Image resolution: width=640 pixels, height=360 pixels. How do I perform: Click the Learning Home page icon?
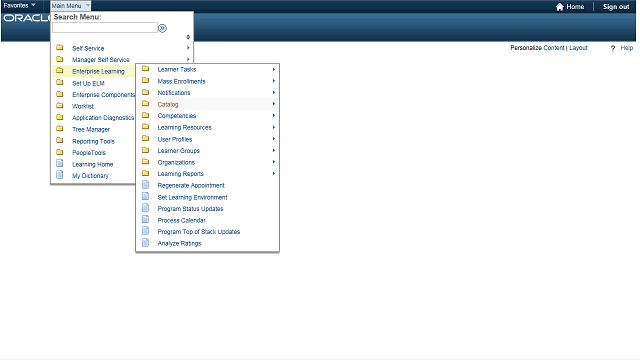tap(60, 163)
